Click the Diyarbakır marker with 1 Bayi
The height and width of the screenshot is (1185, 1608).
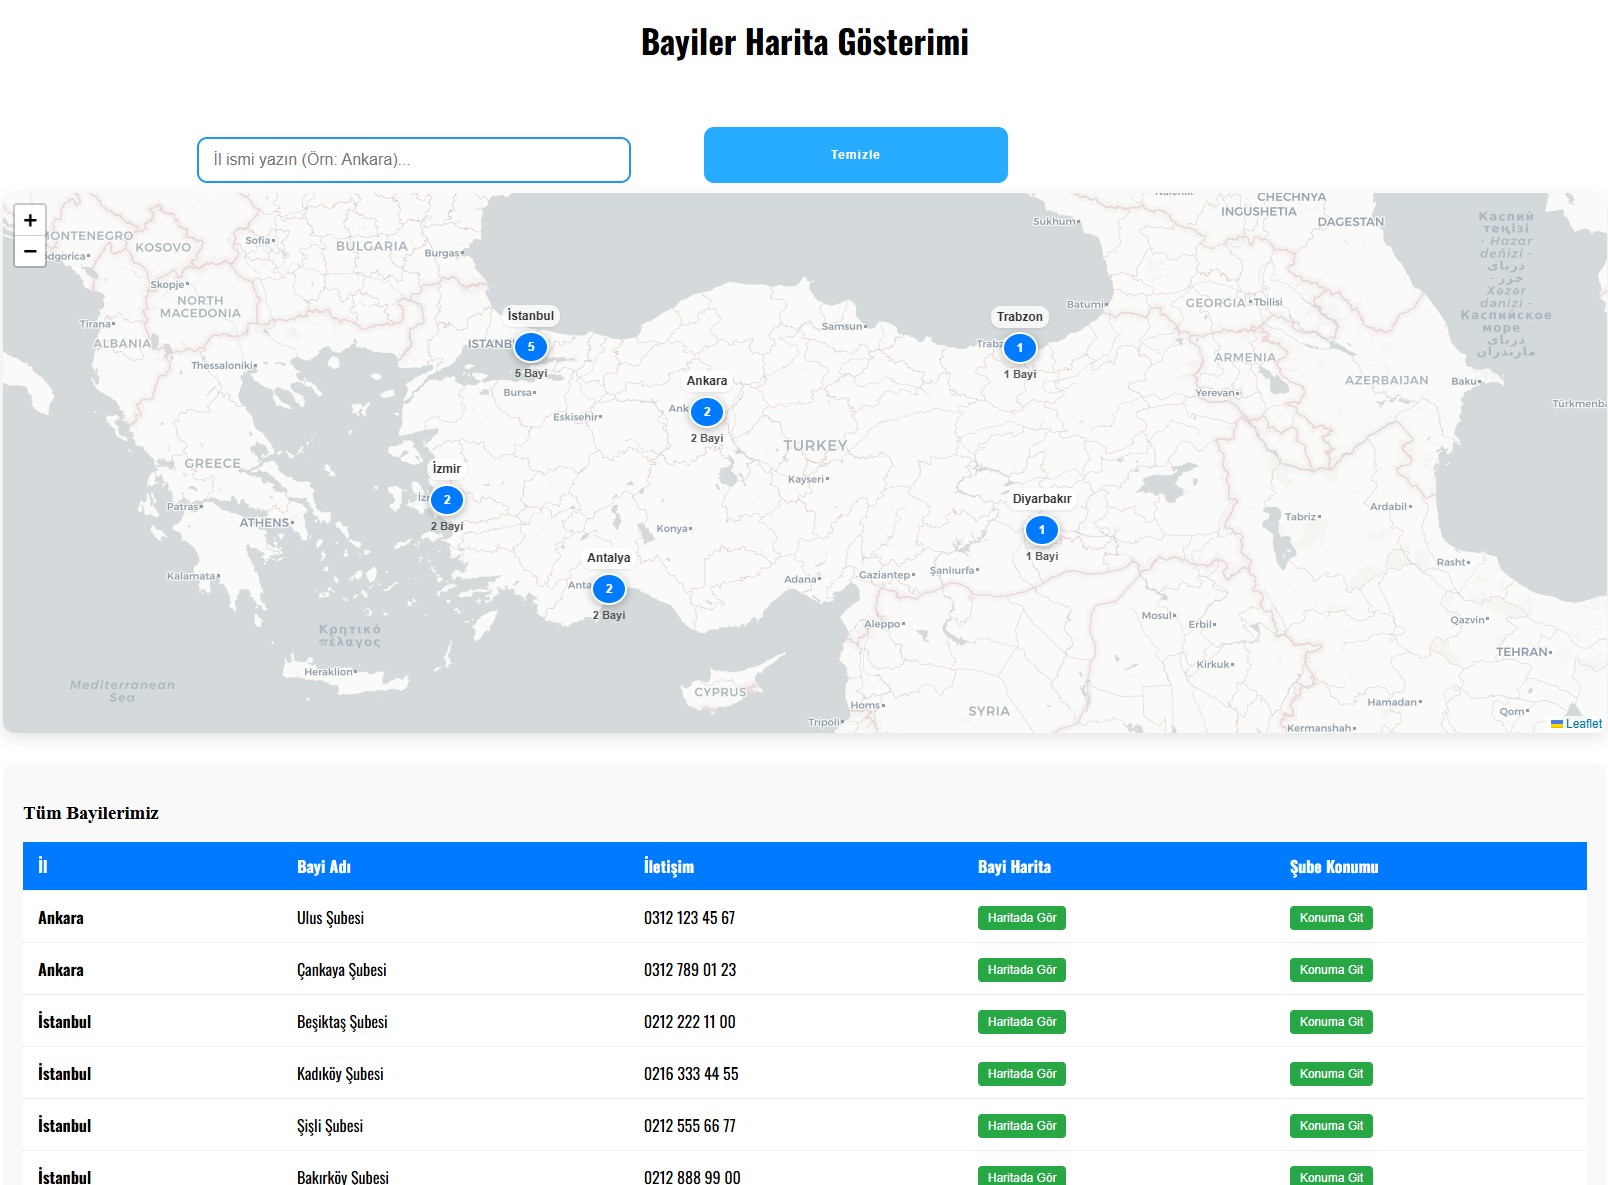[x=1042, y=528]
